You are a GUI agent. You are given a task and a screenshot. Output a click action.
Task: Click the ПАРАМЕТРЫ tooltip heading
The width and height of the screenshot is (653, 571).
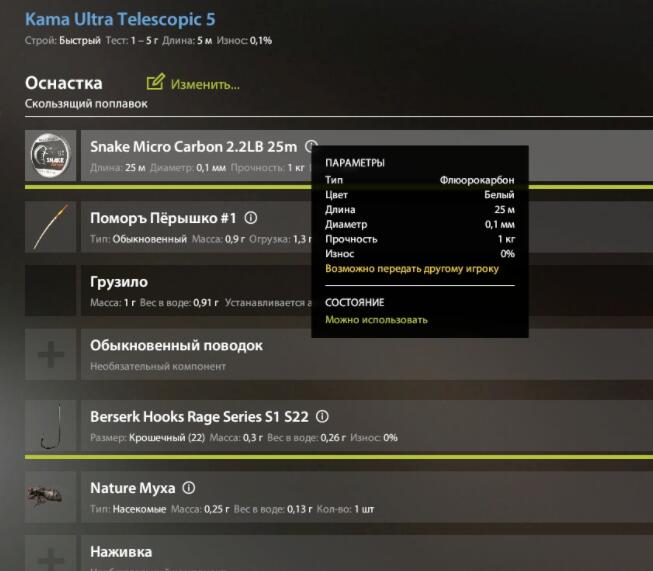(x=355, y=163)
